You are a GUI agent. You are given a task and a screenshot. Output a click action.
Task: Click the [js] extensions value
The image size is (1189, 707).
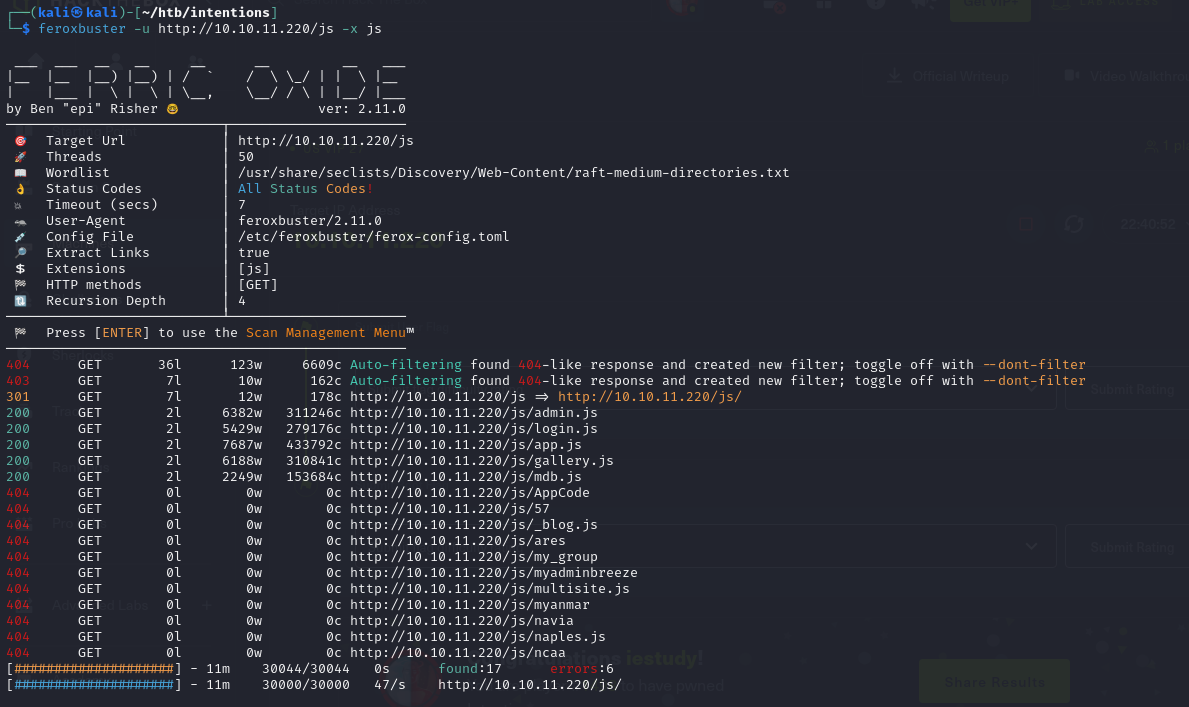coord(254,269)
